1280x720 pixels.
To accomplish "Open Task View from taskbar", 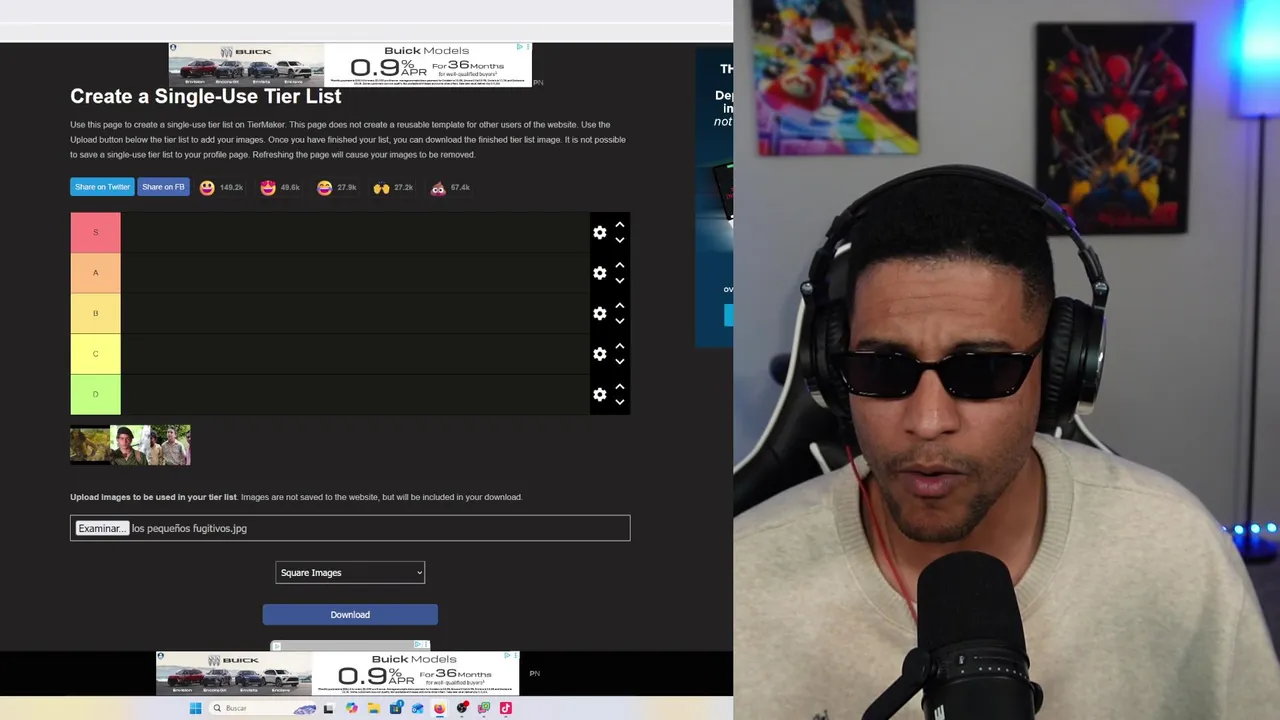I will [328, 708].
